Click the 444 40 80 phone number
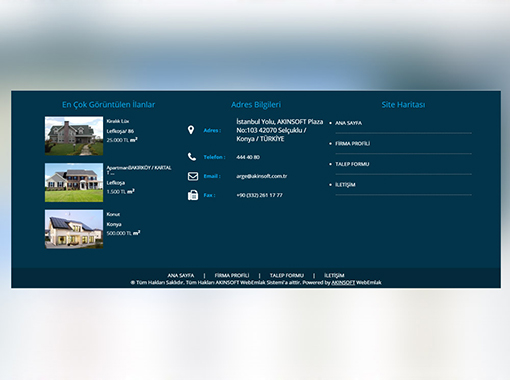Screen dimensions: 510x380 (x=248, y=157)
